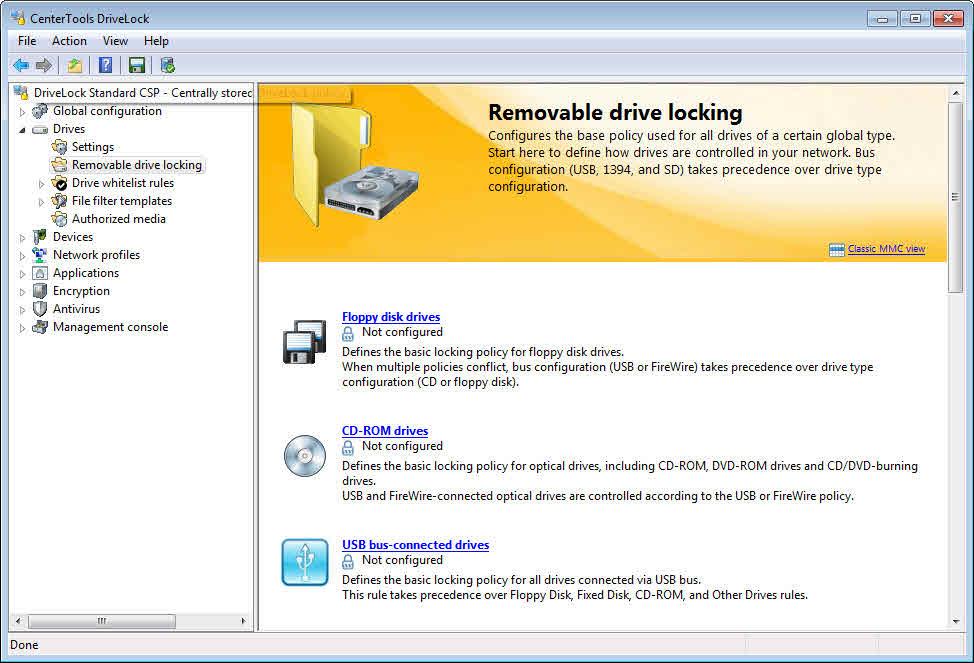Click the Forward arrow toolbar icon
Viewport: 974px width, 663px height.
click(43, 65)
